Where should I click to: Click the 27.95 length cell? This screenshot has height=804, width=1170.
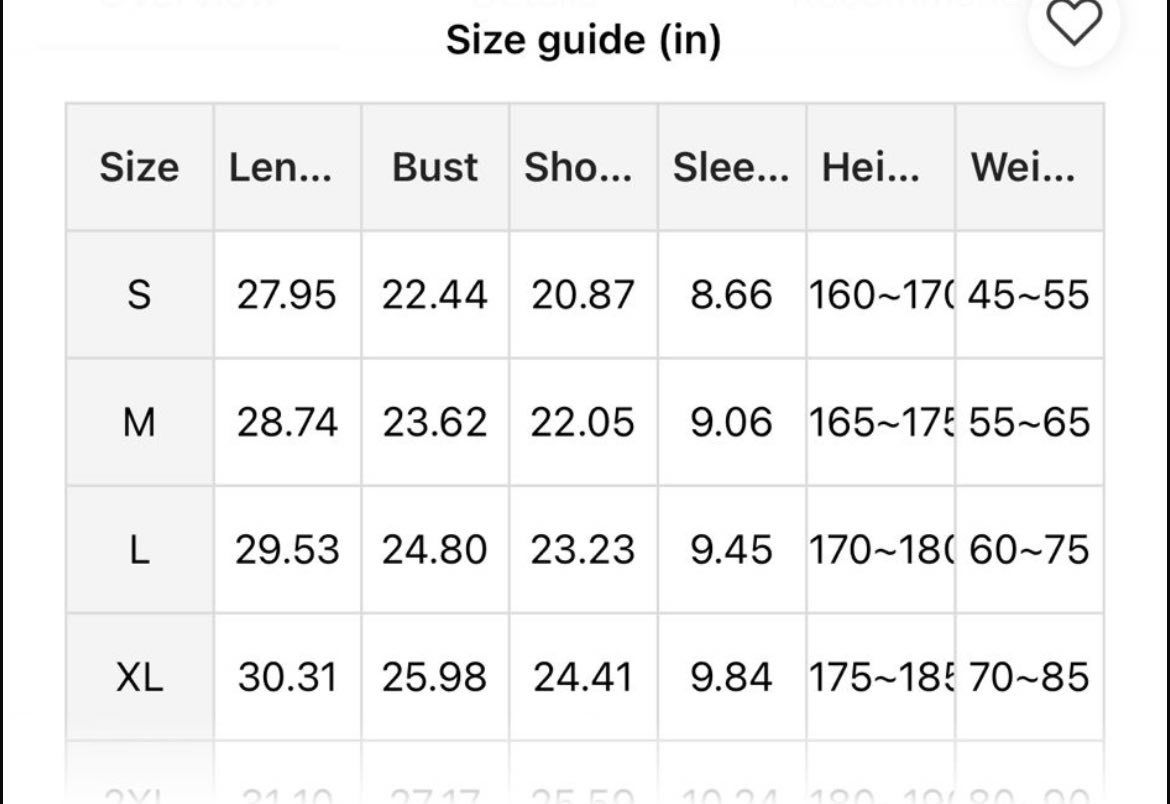coord(287,295)
